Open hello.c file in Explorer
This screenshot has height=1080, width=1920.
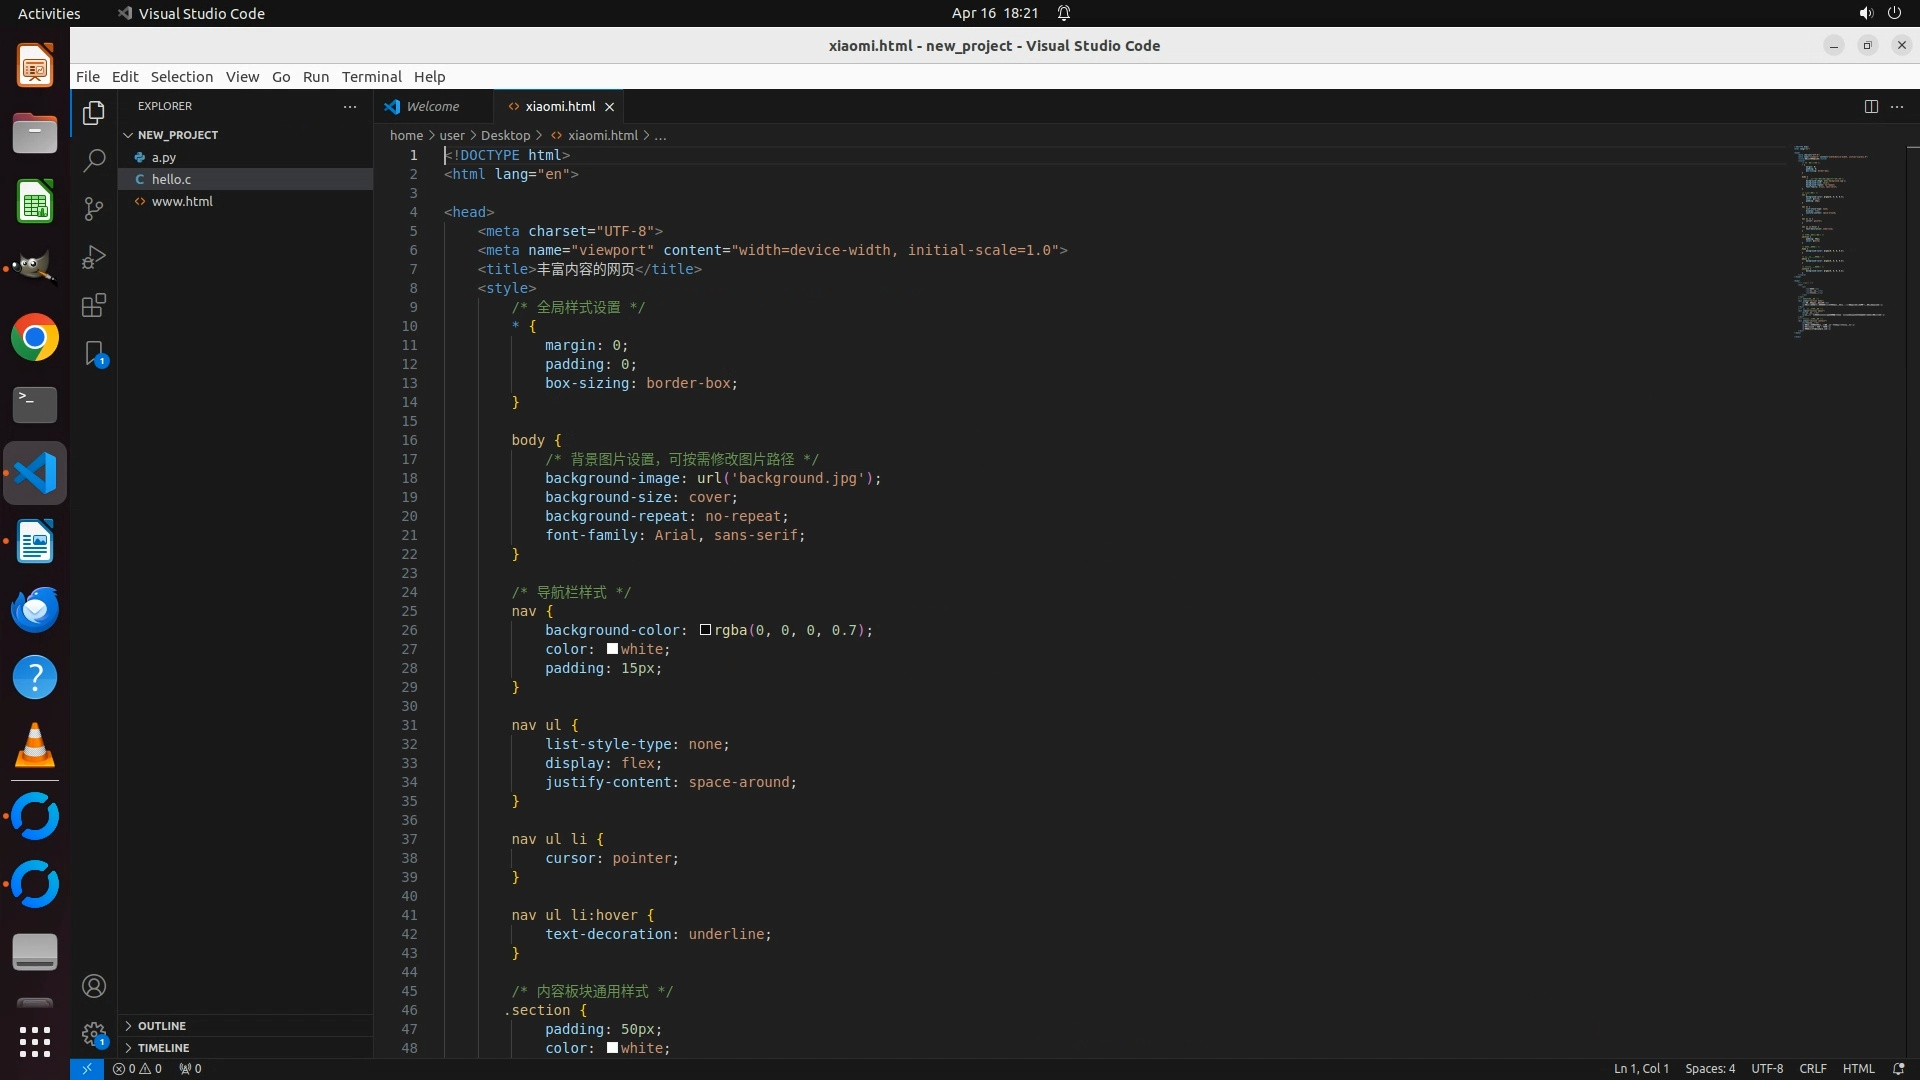(171, 180)
